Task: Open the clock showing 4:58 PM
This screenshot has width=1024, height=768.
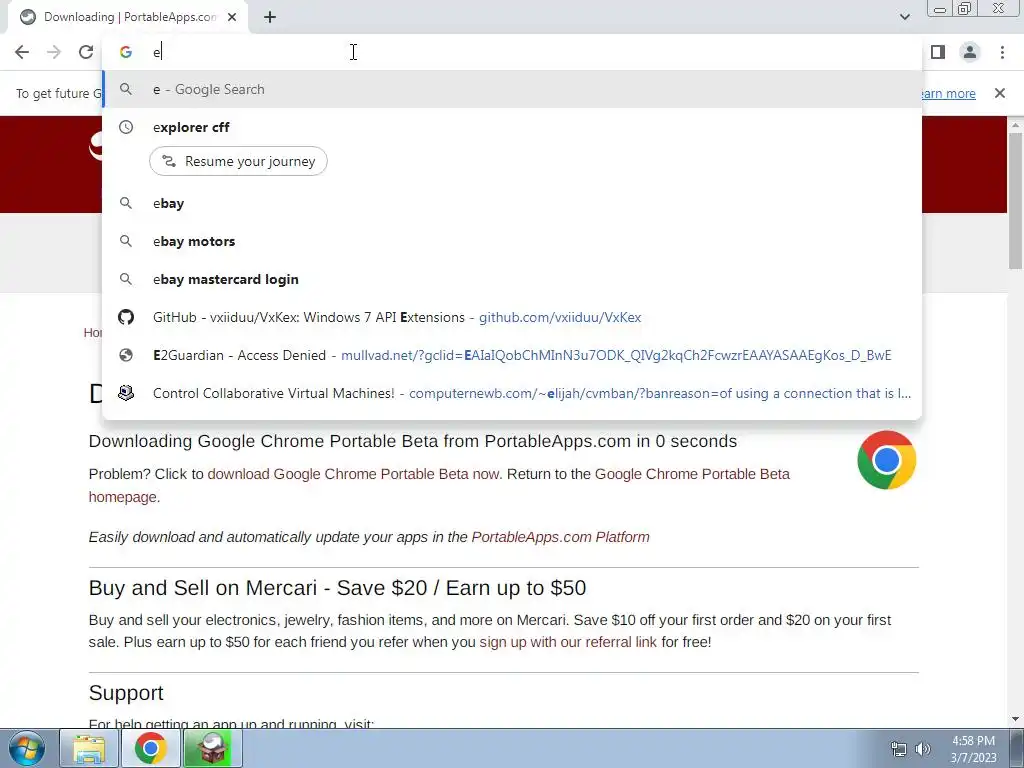Action: tap(973, 749)
